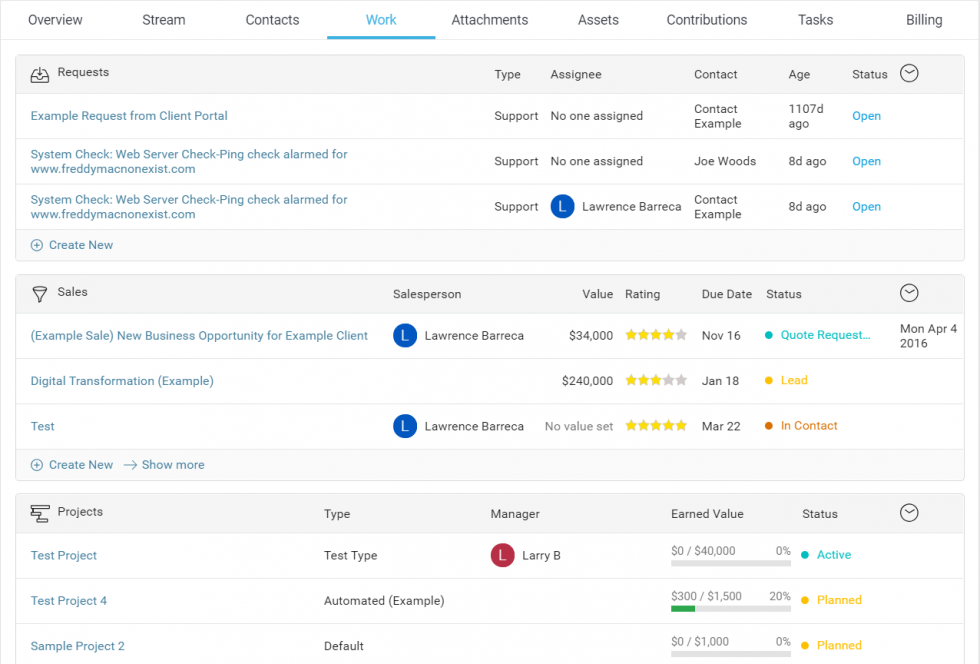
Task: Click the Sales funnel icon
Action: pyautogui.click(x=40, y=294)
